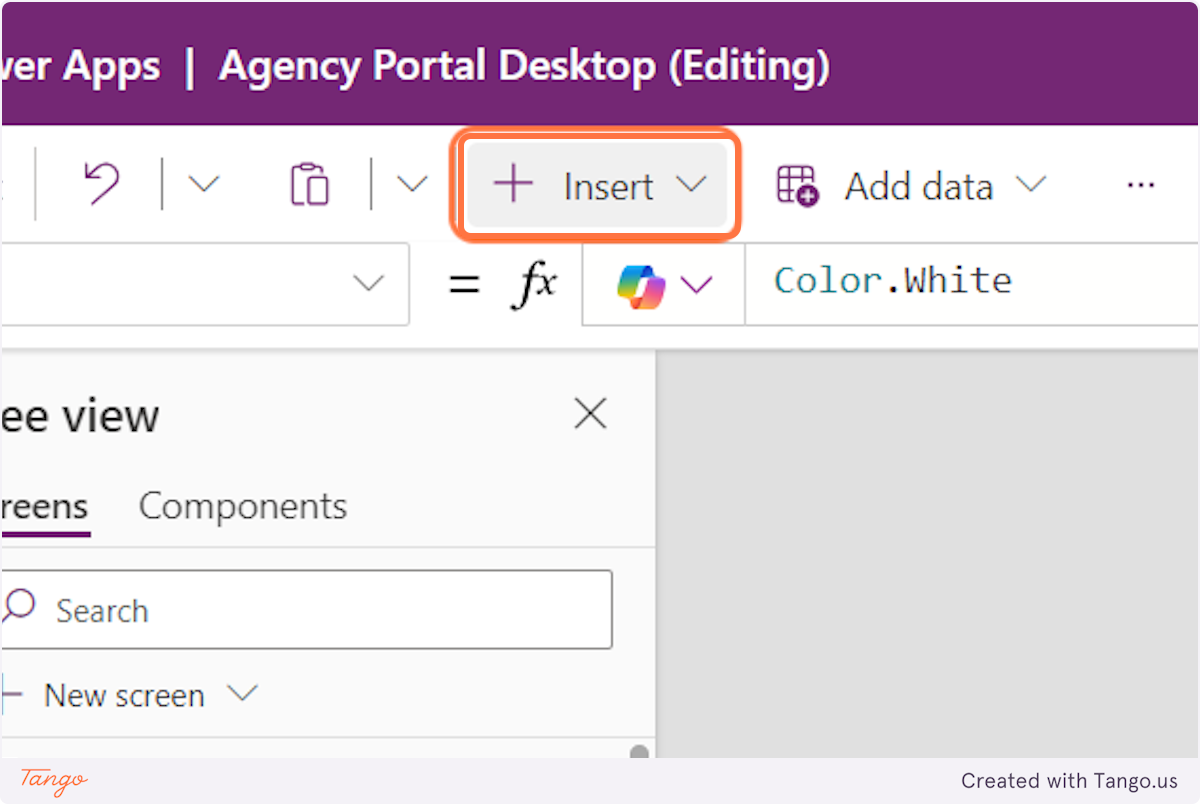Open the ellipsis overflow menu in toolbar
1200x804 pixels.
pyautogui.click(x=1140, y=185)
